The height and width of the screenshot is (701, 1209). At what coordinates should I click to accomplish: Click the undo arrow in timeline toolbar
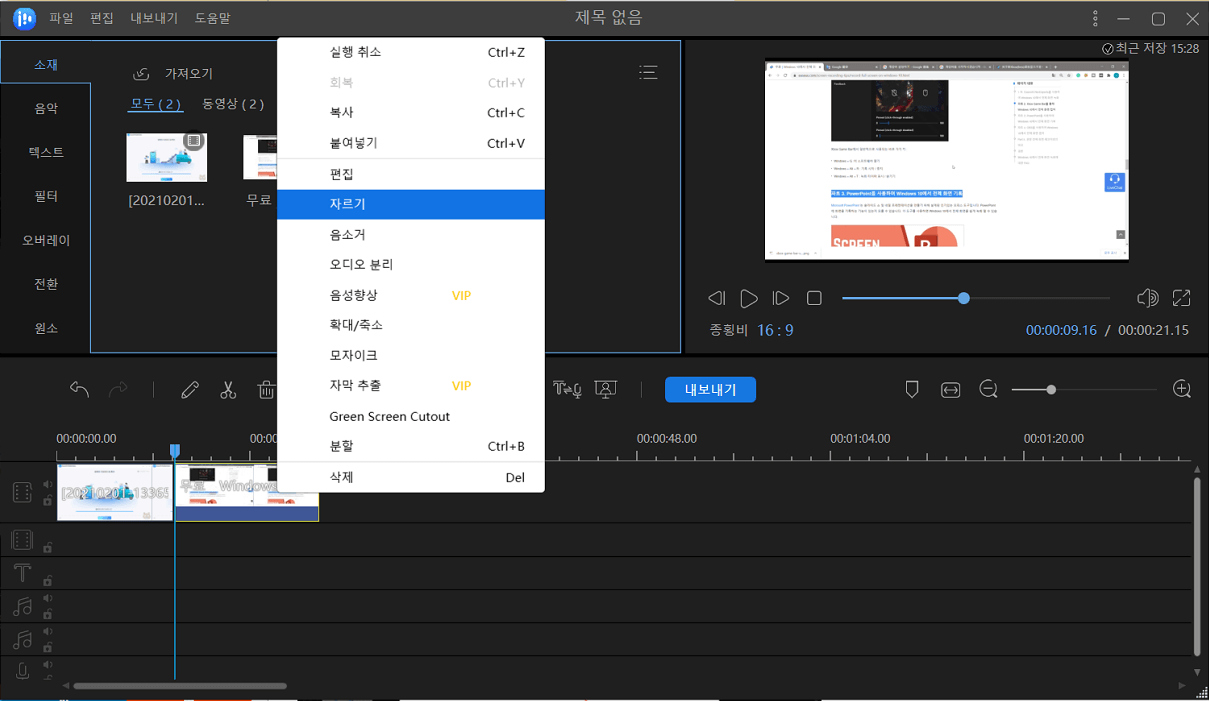point(80,390)
